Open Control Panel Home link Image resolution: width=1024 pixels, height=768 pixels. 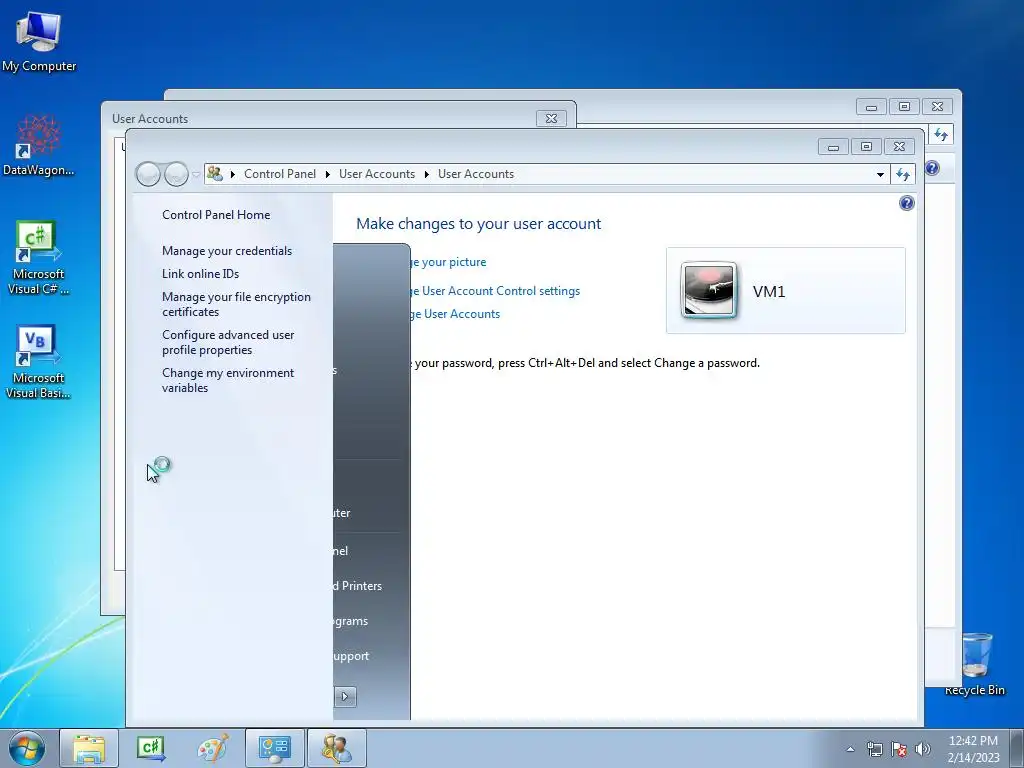click(x=216, y=215)
